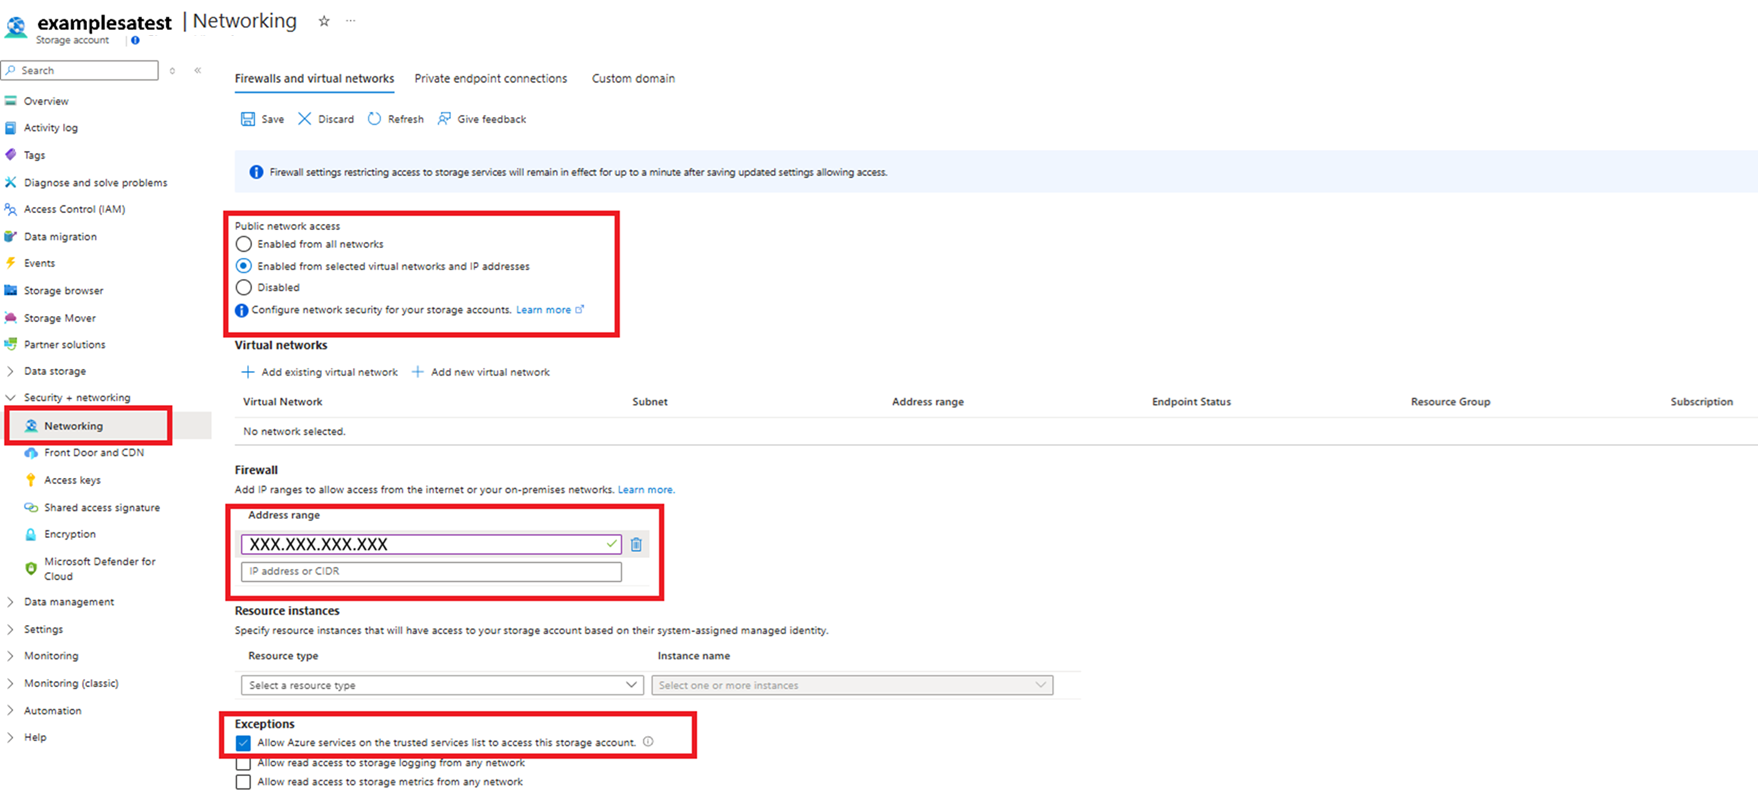Click the expand icon beside sidebar search

172,70
